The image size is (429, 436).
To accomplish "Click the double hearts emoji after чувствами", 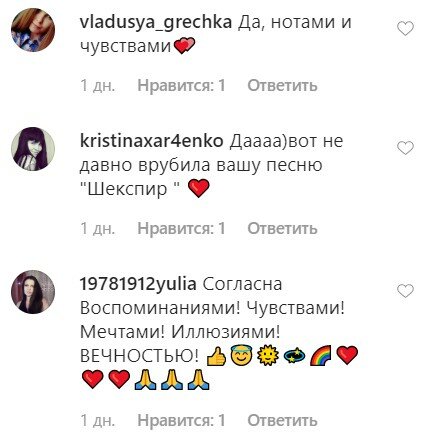I will click(184, 46).
